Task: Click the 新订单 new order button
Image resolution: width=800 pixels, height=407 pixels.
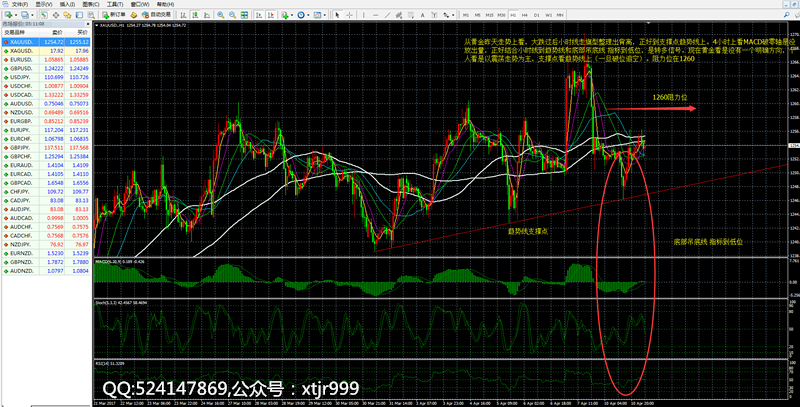Action: coord(114,15)
